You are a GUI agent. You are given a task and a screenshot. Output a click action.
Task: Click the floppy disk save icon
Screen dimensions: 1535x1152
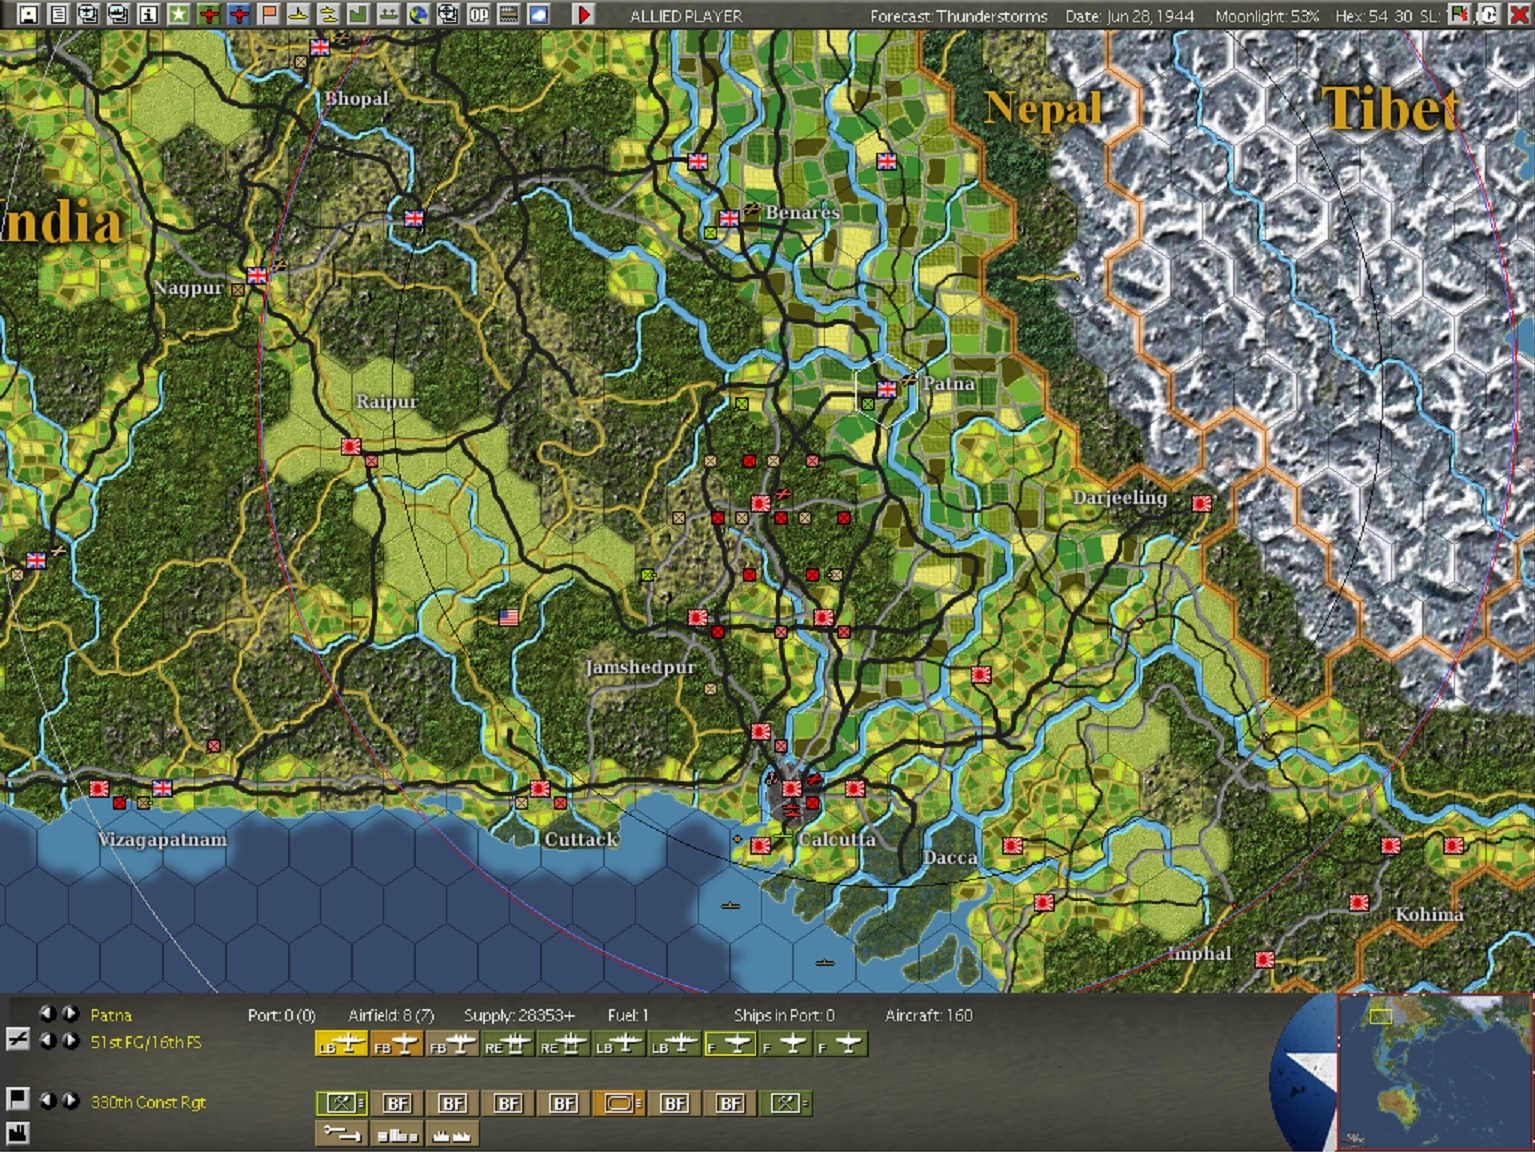click(x=29, y=14)
